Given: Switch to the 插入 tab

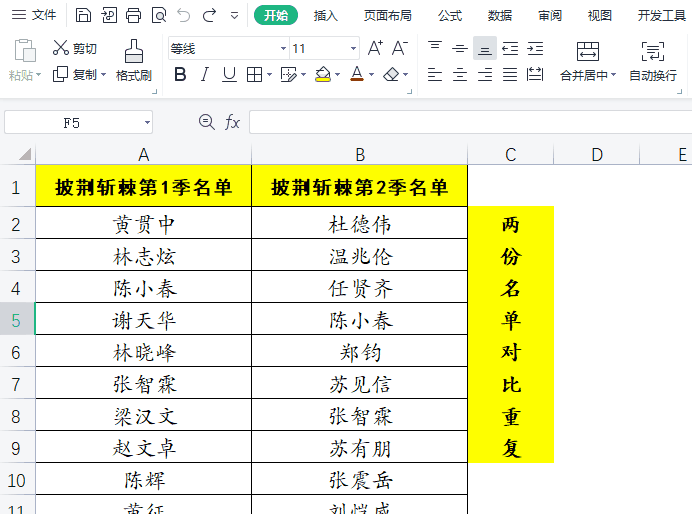Looking at the screenshot, I should (x=325, y=15).
